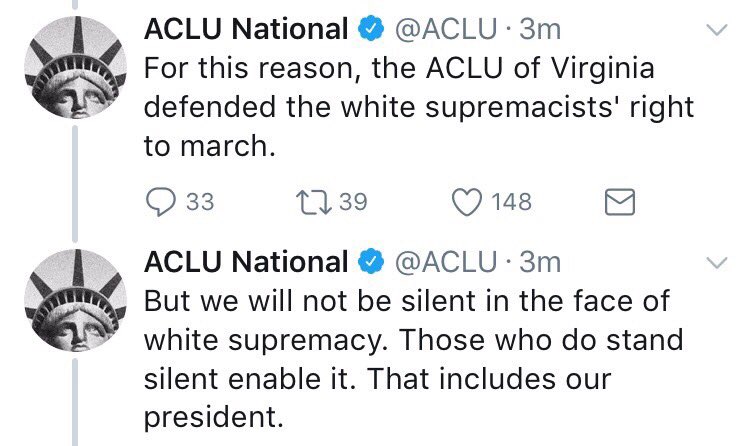Click the 3m timestamp on the second tweet
Screen dimensions: 746x446
542,263
